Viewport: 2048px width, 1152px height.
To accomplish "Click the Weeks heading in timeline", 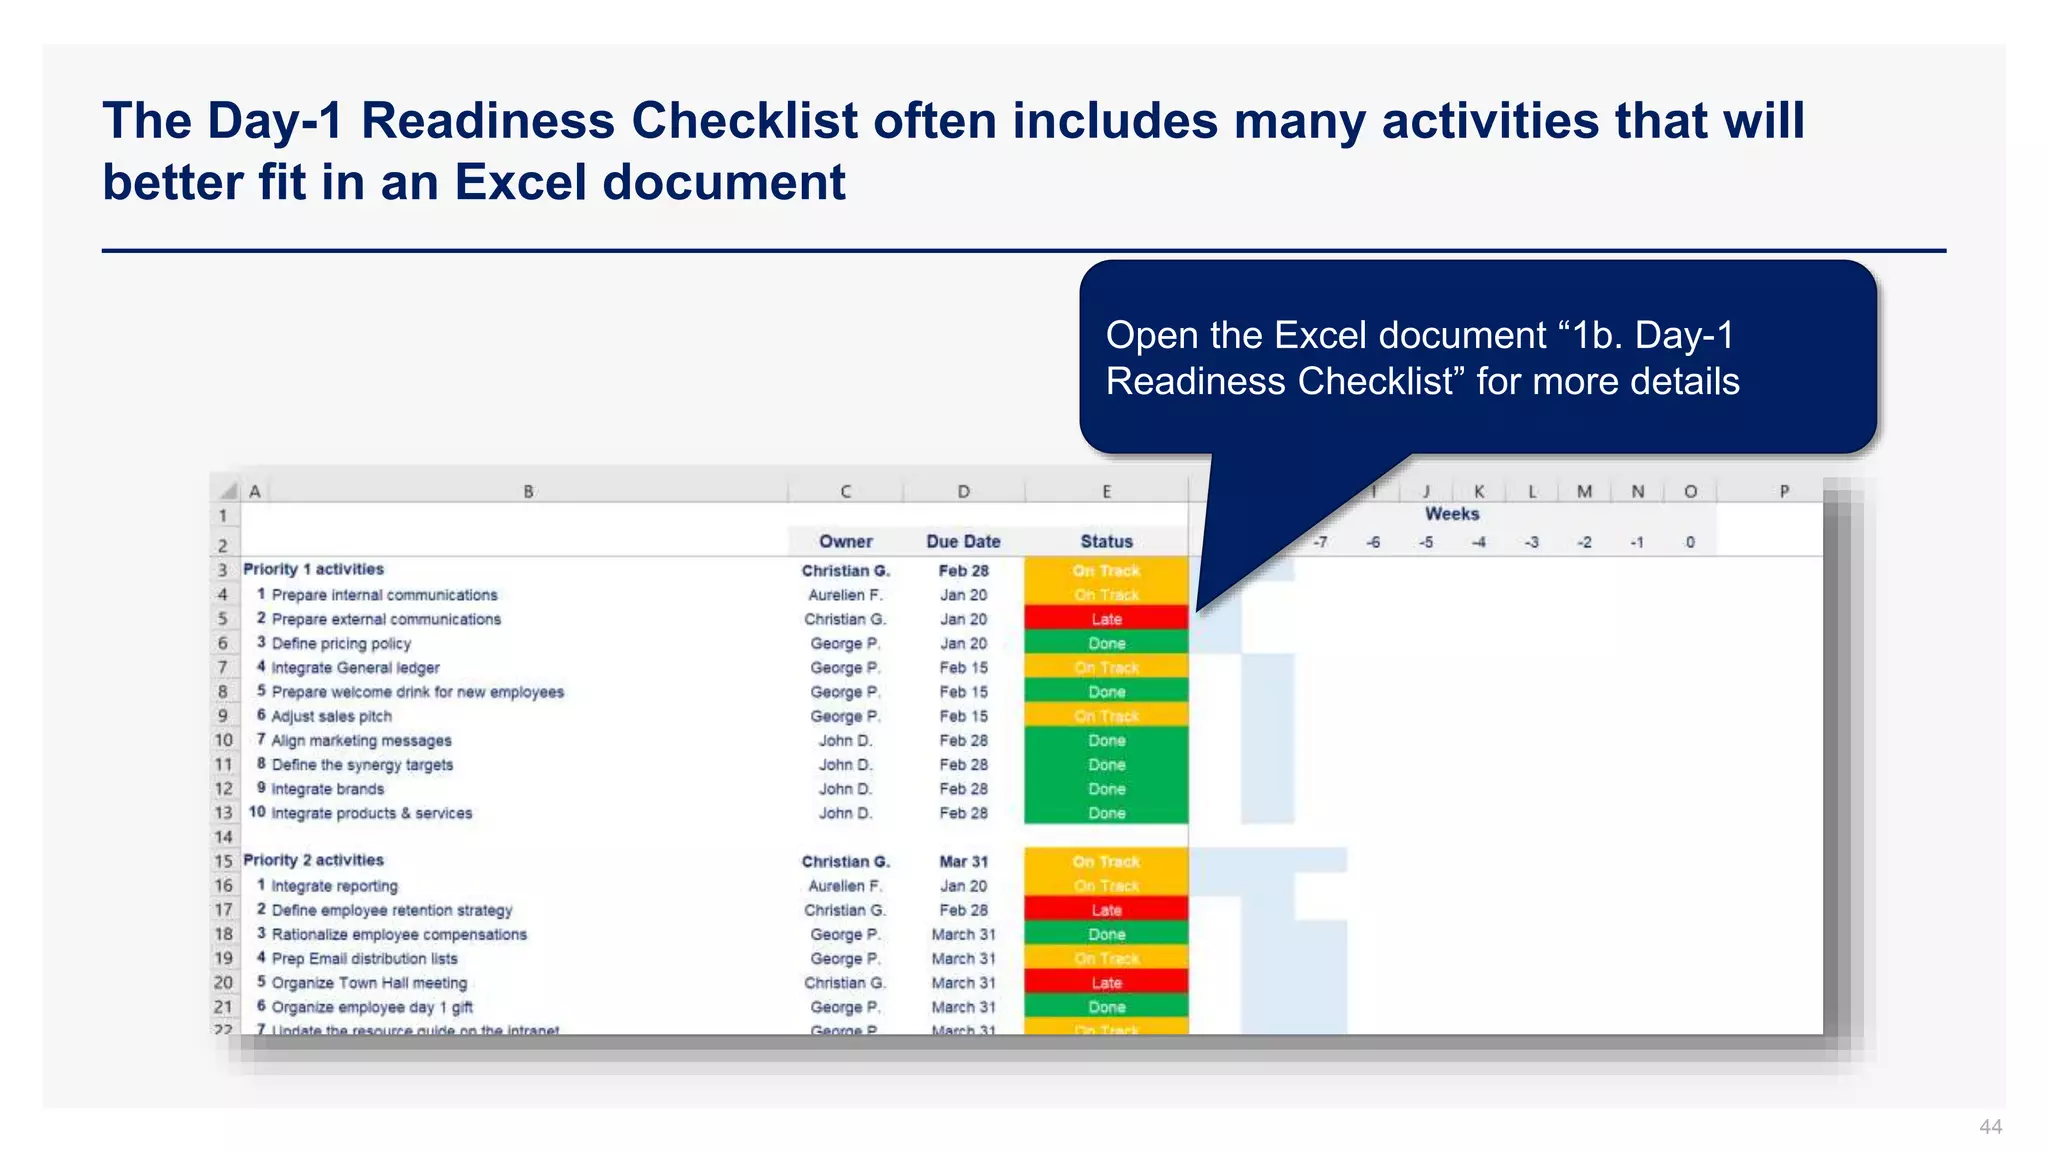I will (1452, 514).
